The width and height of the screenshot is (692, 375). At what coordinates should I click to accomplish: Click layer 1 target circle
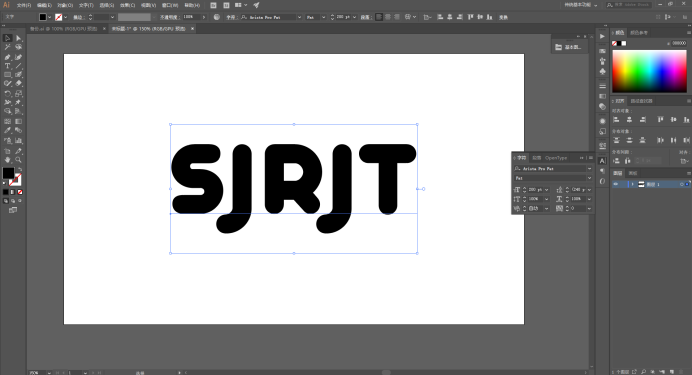[x=681, y=184]
